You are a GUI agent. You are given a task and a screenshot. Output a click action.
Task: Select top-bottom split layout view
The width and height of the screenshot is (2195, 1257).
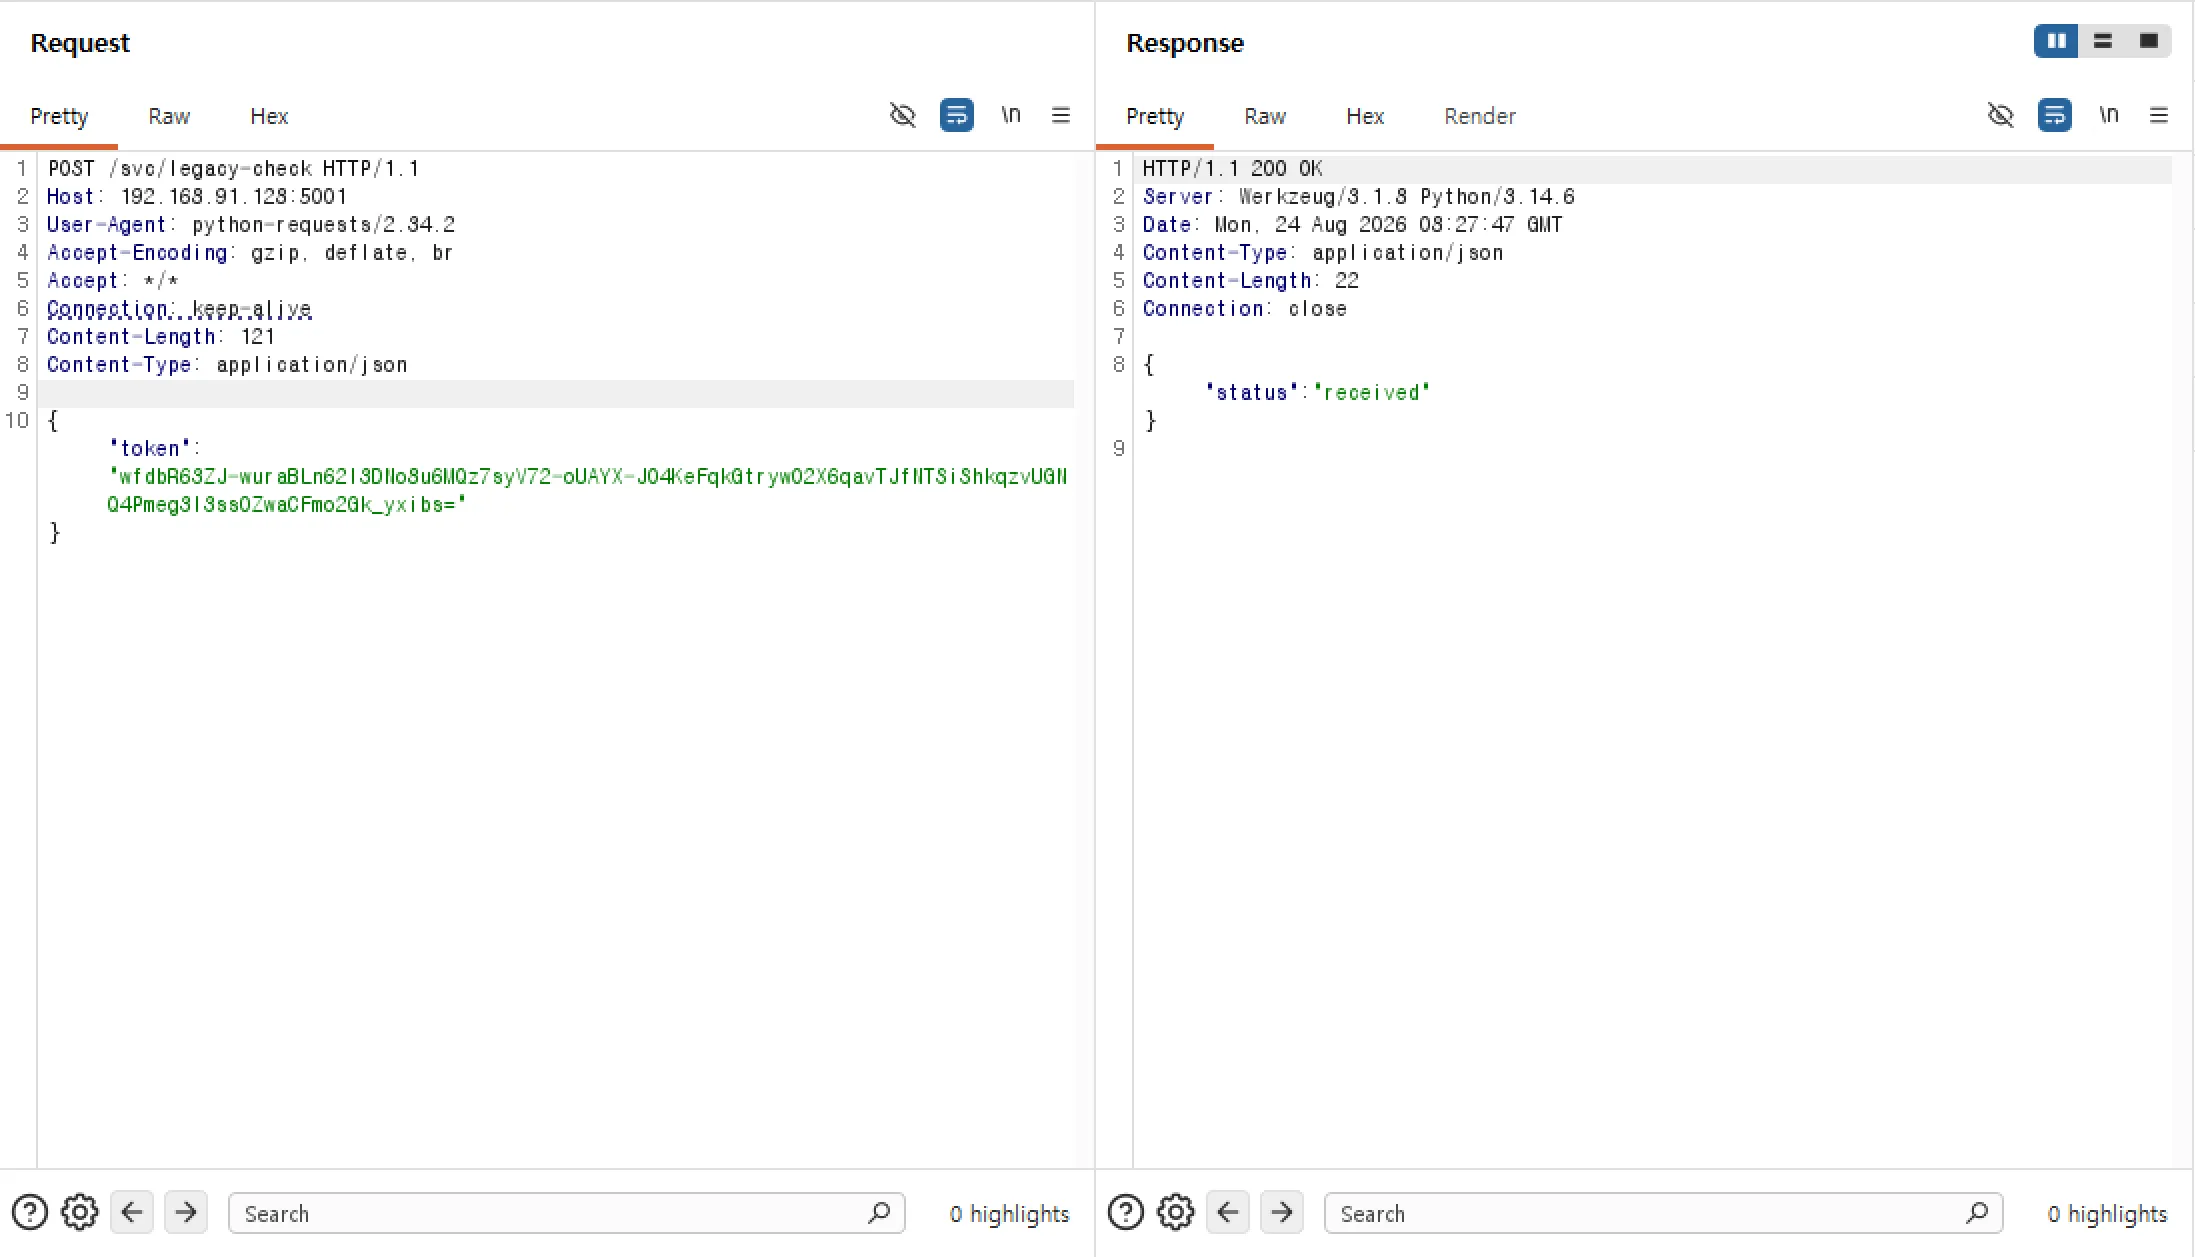click(2103, 41)
